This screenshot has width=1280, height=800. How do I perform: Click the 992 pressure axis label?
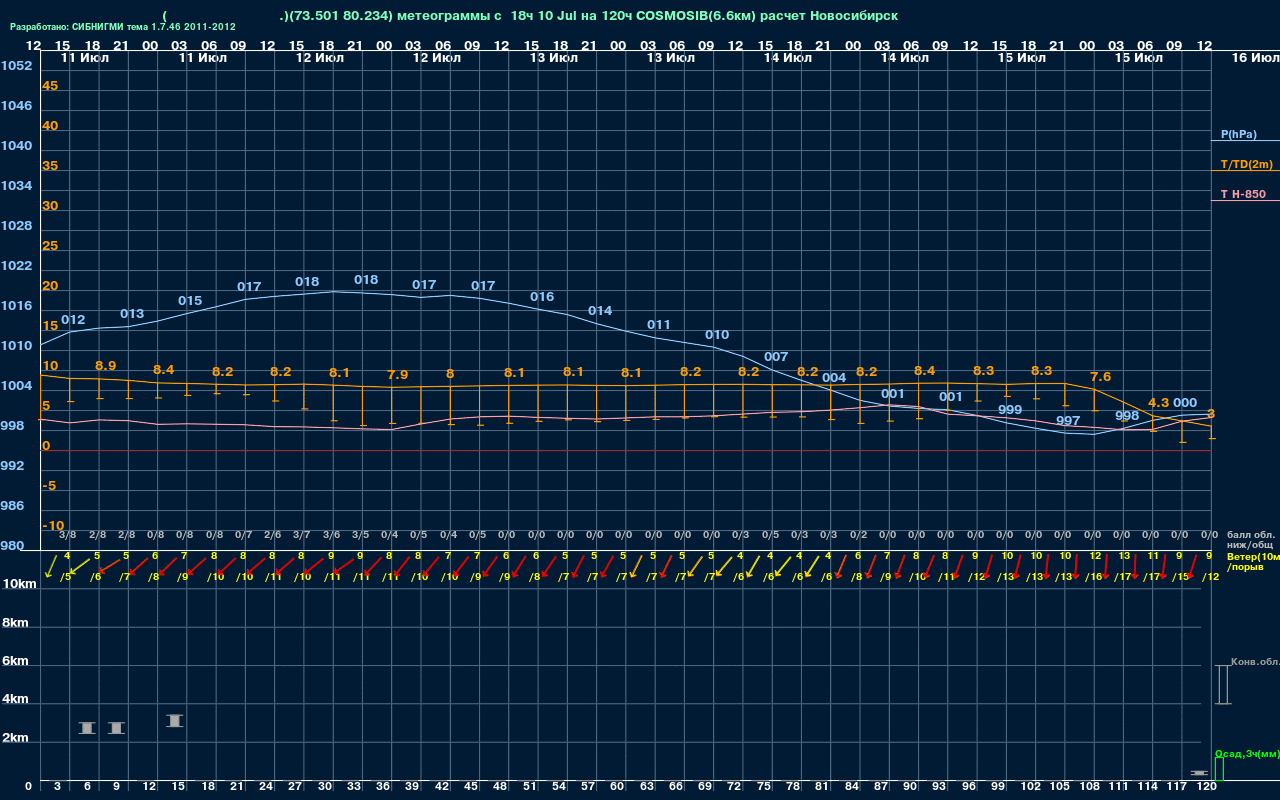point(12,466)
